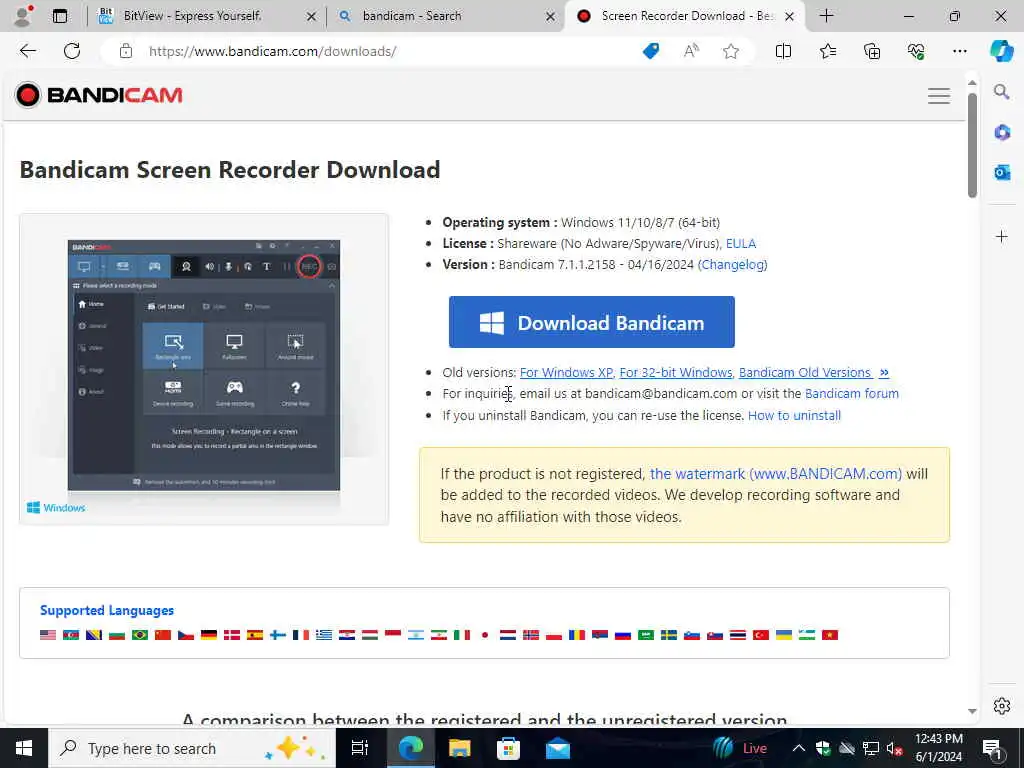Click the Bandicam logo
1024x768 pixels.
click(x=99, y=95)
